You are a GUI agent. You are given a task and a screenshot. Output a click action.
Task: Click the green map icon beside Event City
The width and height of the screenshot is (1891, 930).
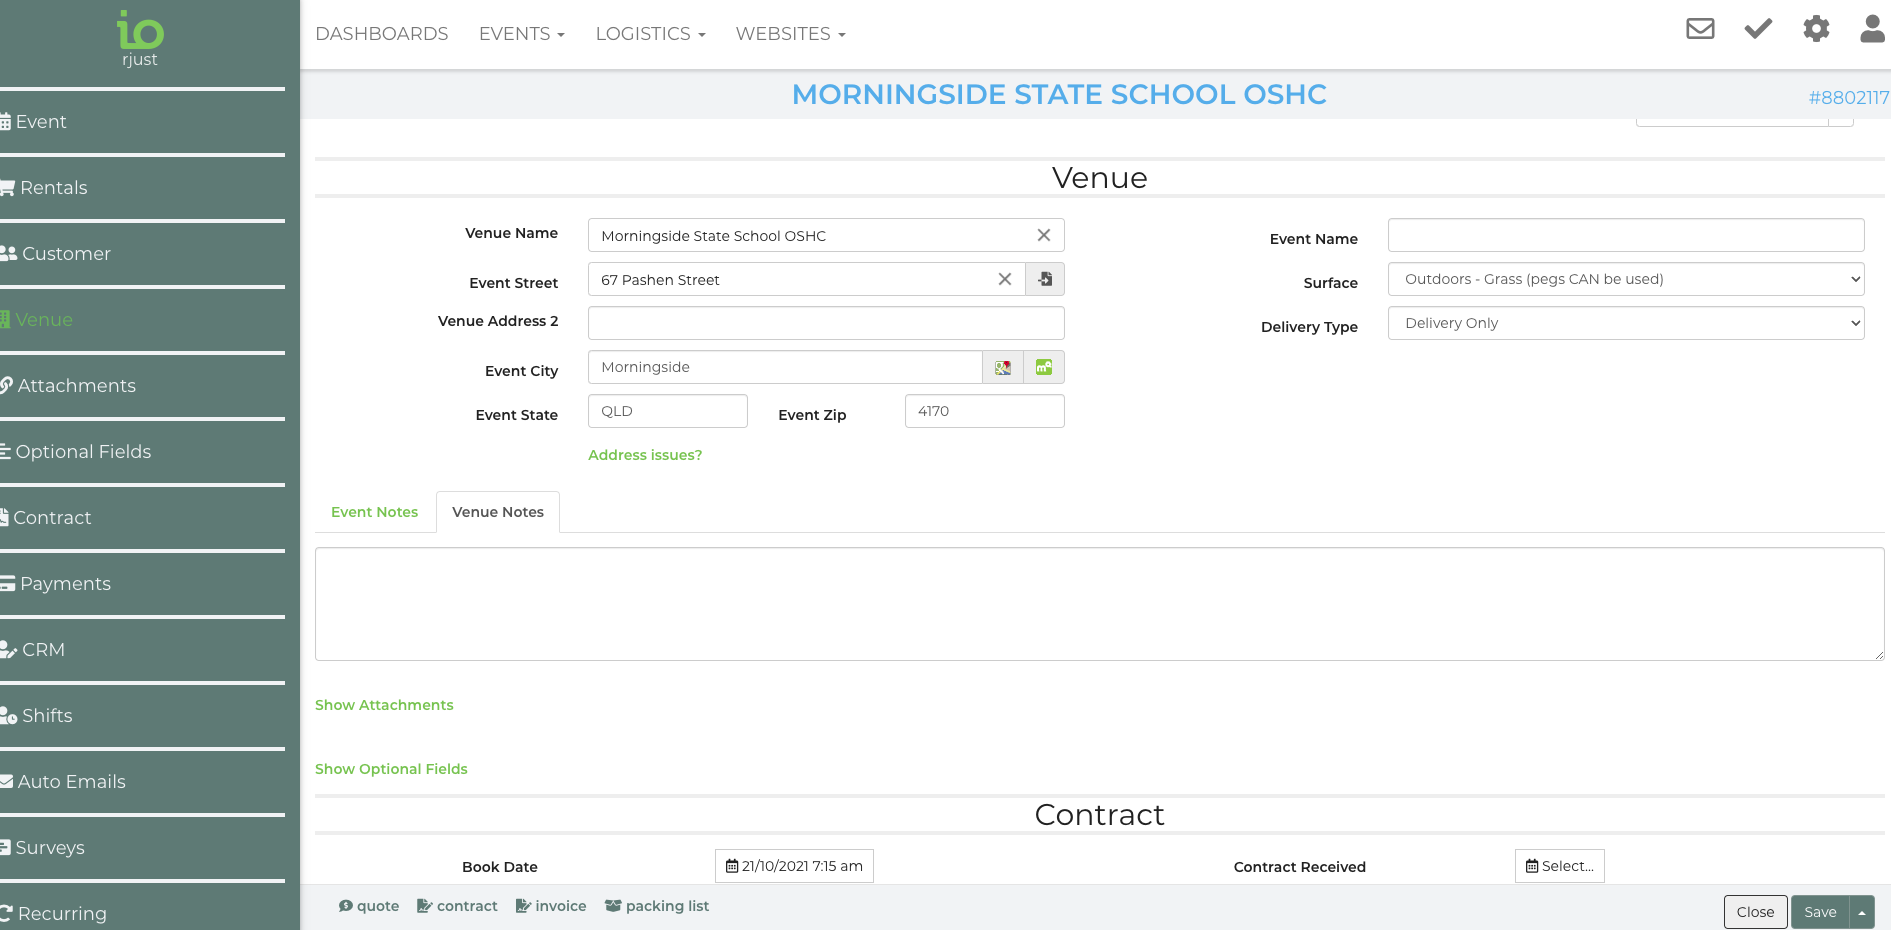coord(1044,368)
